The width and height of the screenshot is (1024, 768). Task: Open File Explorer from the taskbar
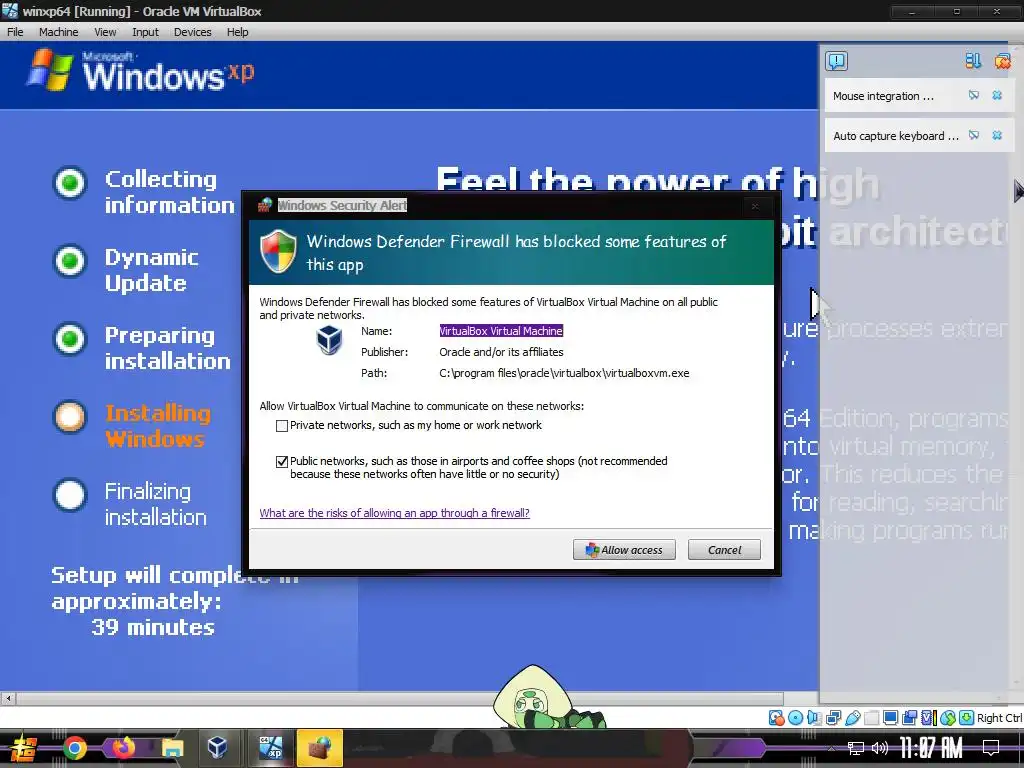[172, 748]
